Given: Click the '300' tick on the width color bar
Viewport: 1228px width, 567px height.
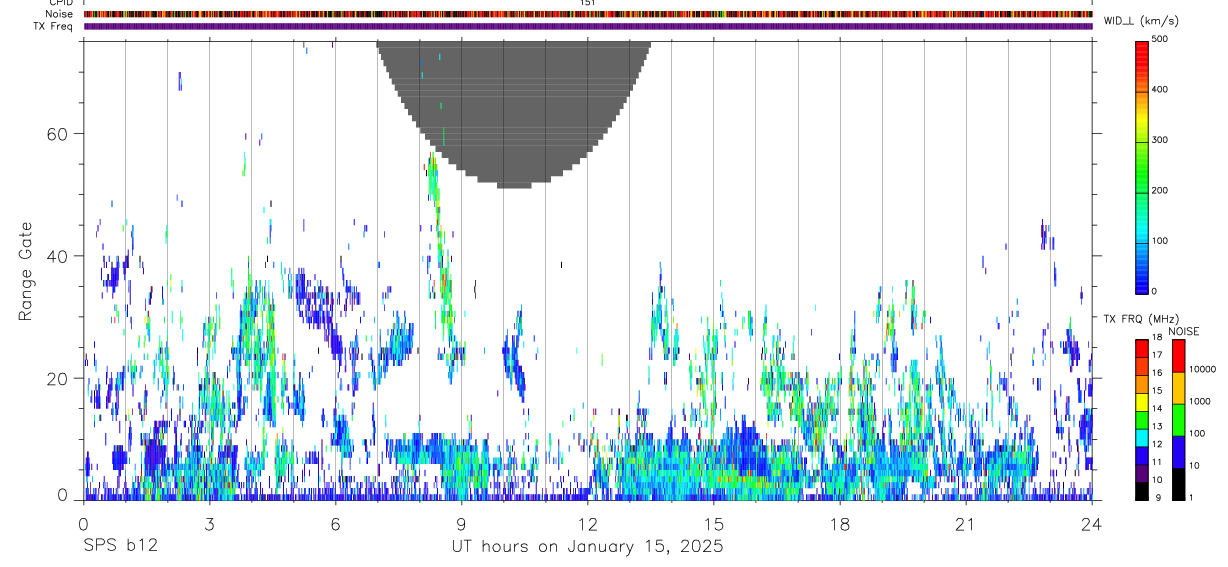Looking at the screenshot, I should (1158, 140).
